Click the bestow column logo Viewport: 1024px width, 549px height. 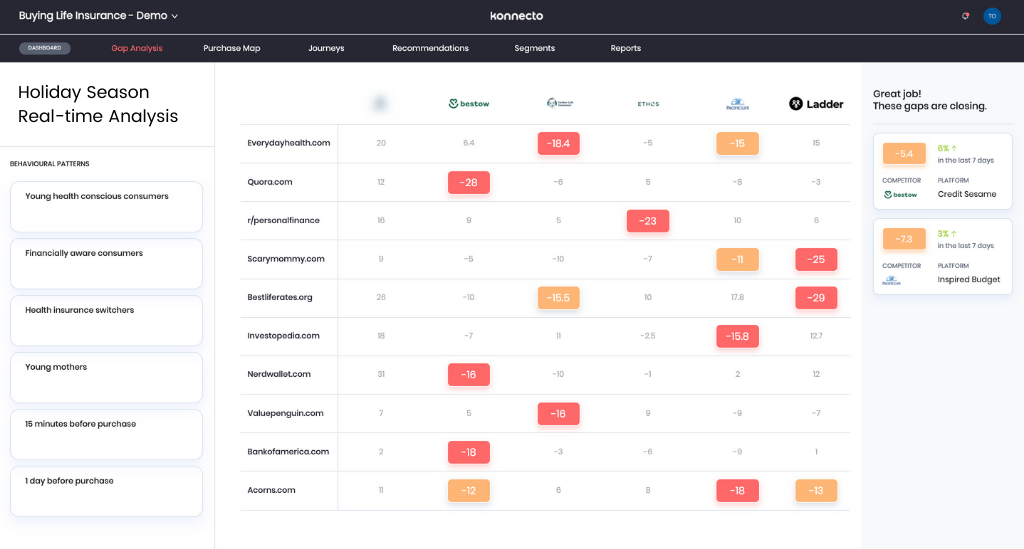click(469, 103)
